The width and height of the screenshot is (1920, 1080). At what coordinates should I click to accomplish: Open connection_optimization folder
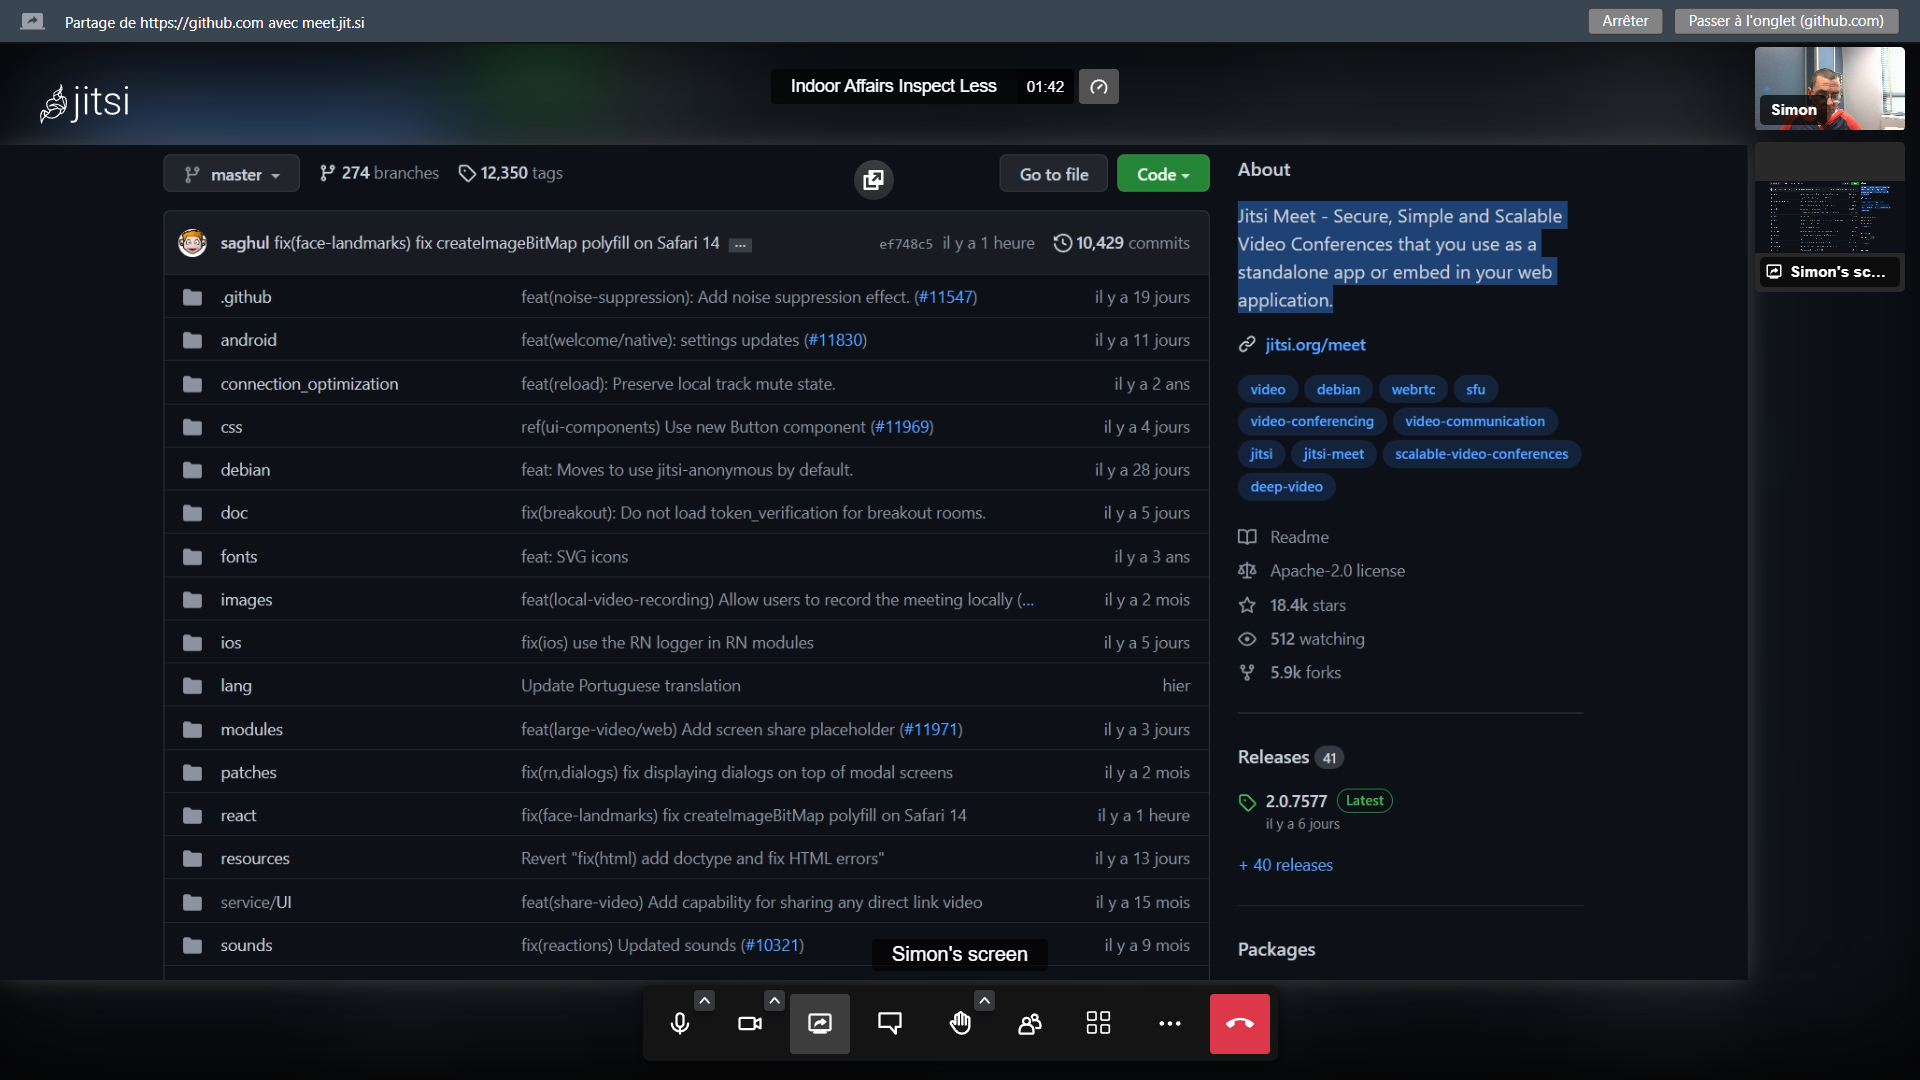pos(309,384)
